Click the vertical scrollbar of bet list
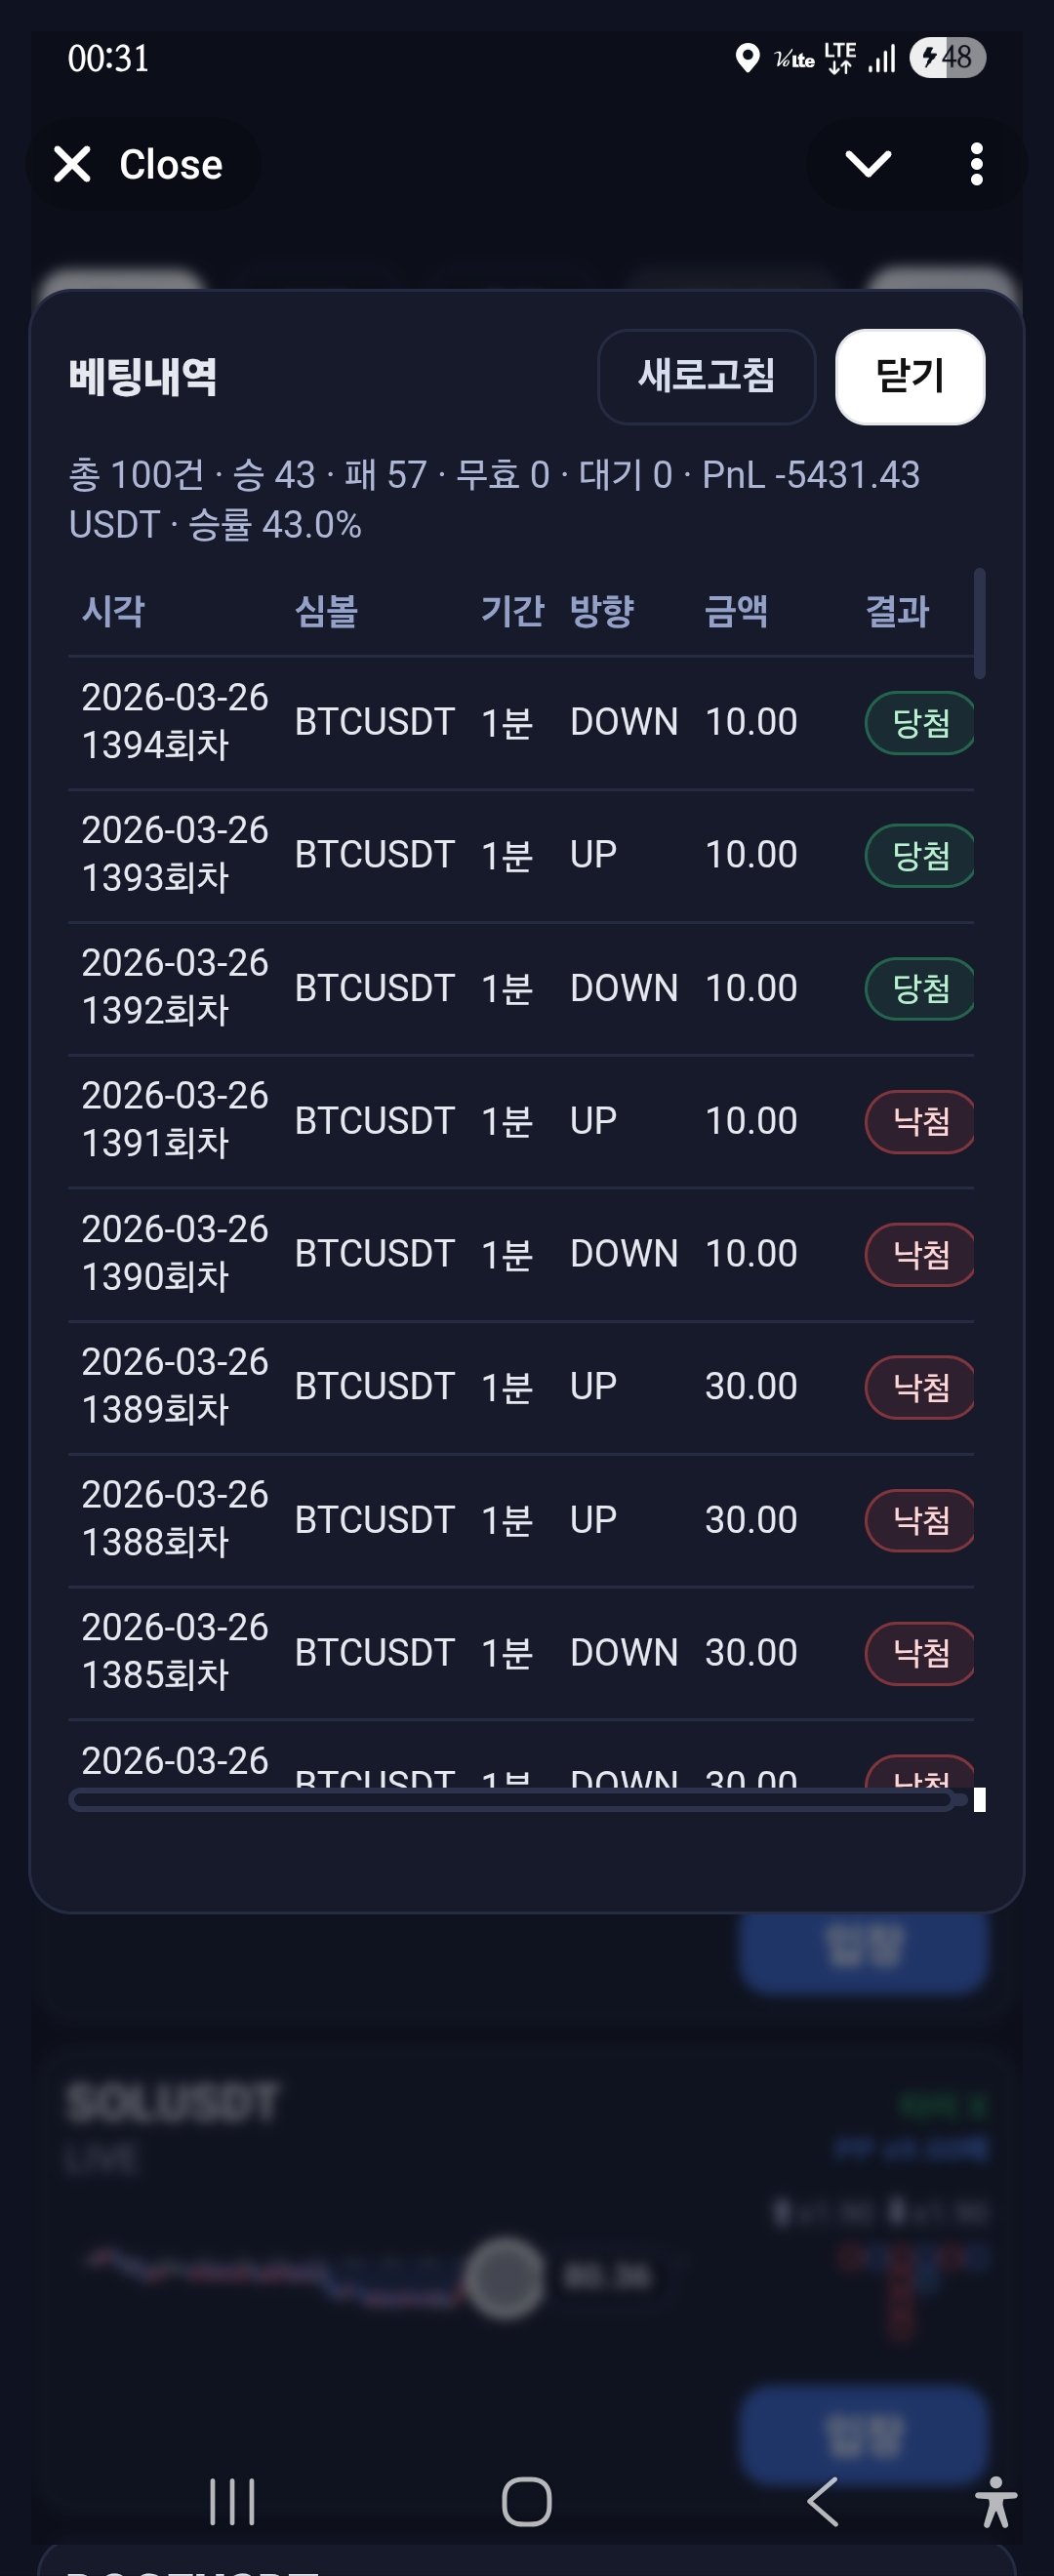Screen dimensions: 1054x2576 click(x=980, y=624)
